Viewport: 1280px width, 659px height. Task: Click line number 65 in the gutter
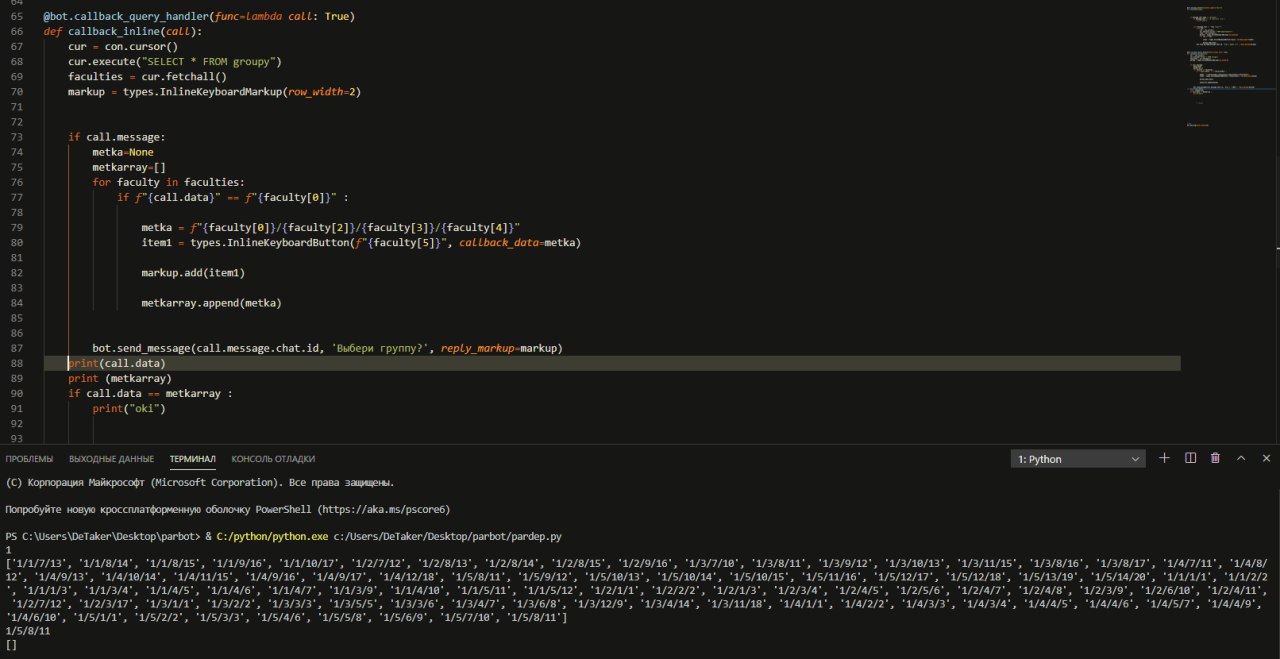coord(16,18)
